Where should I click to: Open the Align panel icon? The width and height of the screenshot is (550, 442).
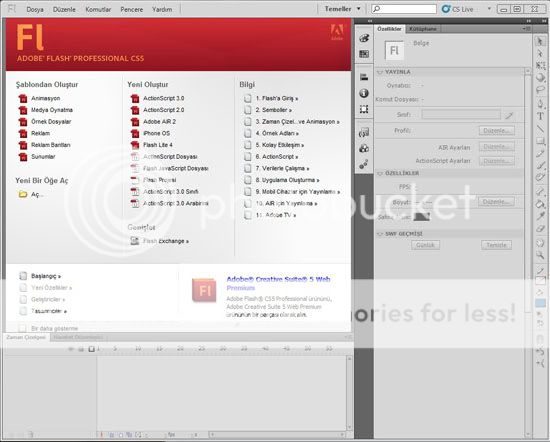point(364,77)
